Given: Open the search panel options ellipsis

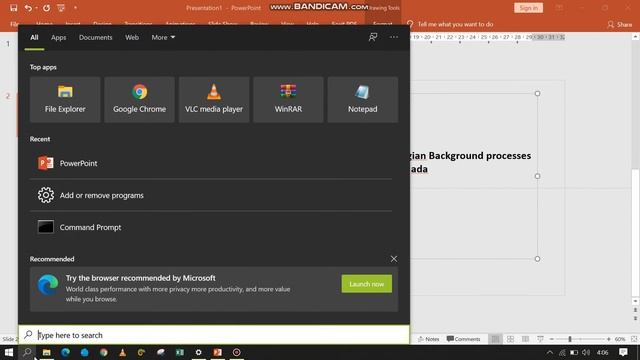Looking at the screenshot, I should point(393,37).
